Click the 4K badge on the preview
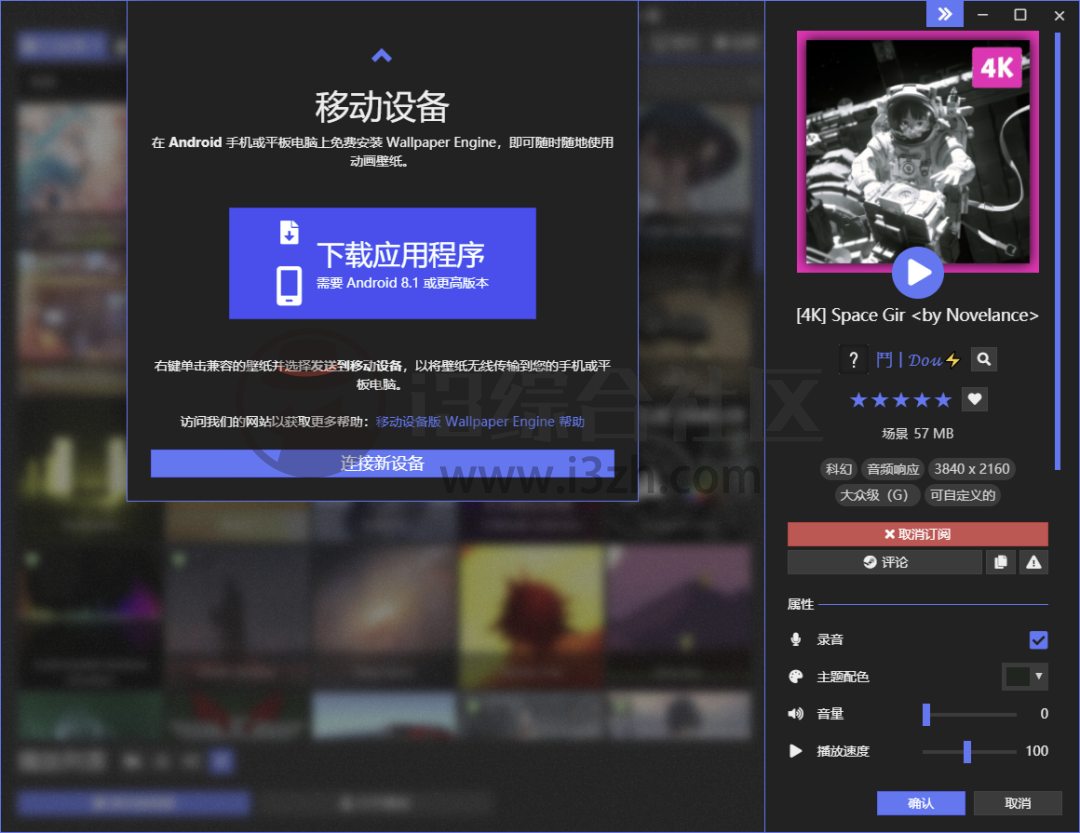1080x833 pixels. tap(996, 68)
